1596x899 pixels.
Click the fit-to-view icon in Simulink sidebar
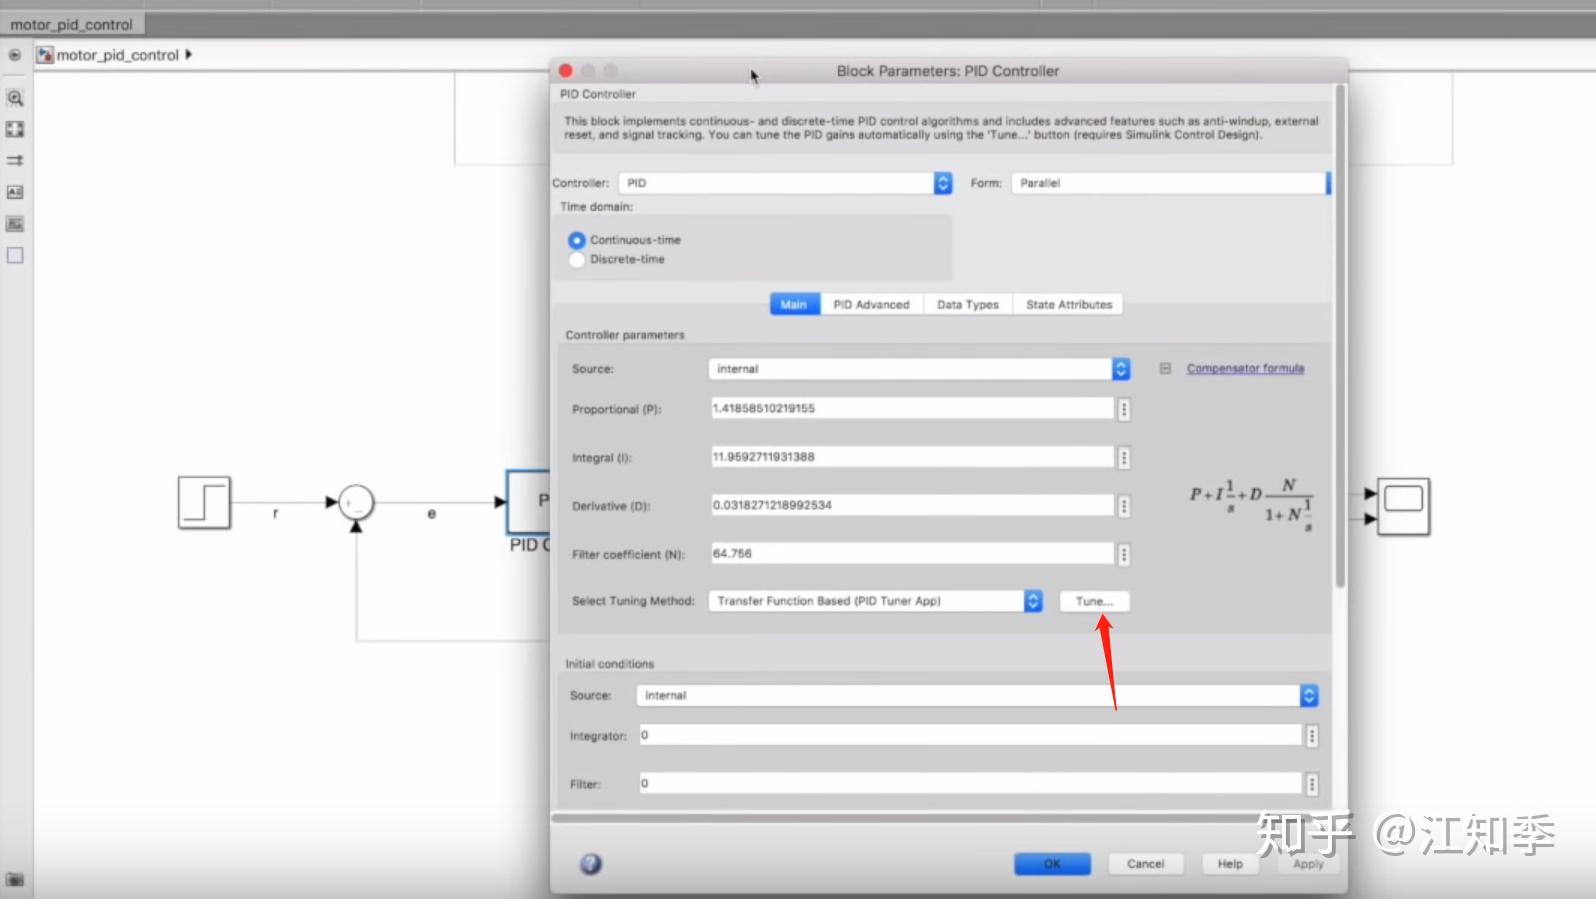pyautogui.click(x=15, y=129)
